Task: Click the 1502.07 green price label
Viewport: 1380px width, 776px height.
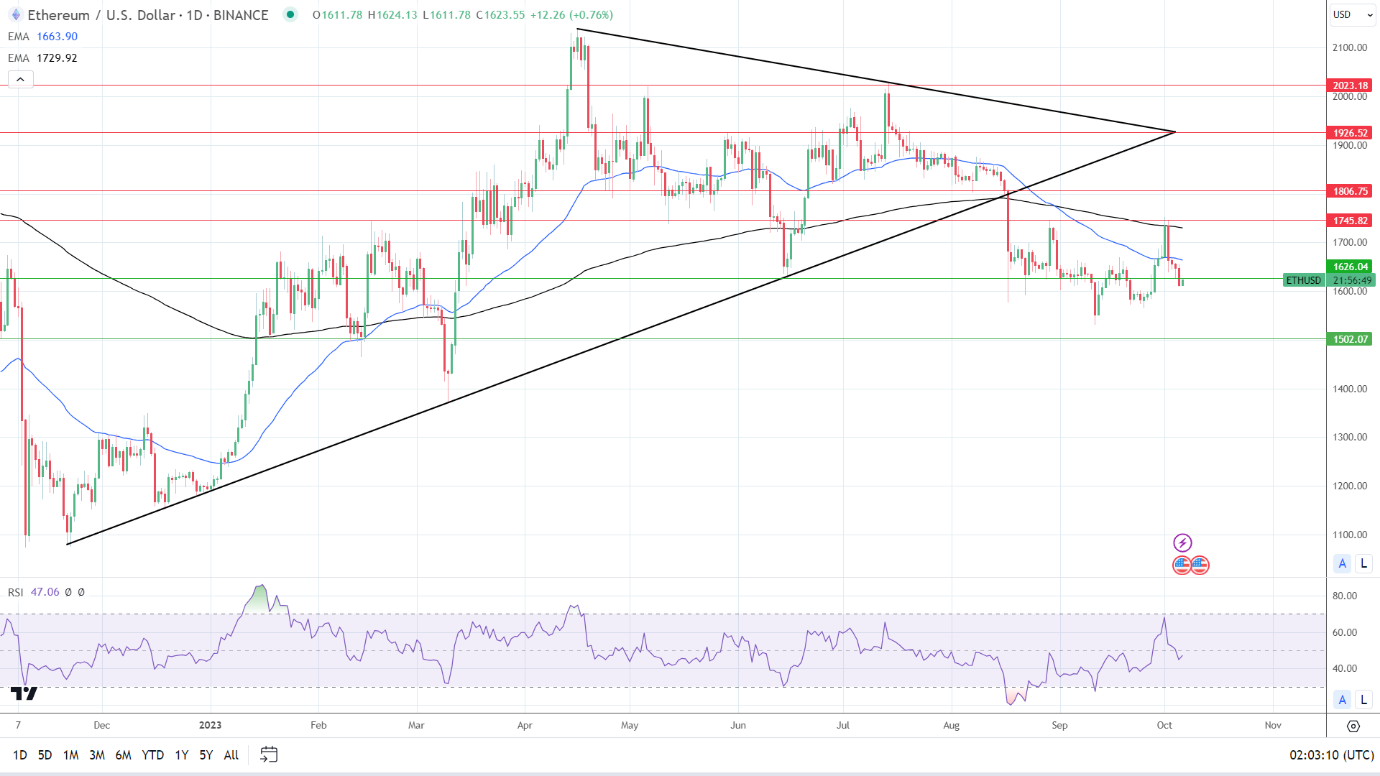Action: tap(1349, 339)
